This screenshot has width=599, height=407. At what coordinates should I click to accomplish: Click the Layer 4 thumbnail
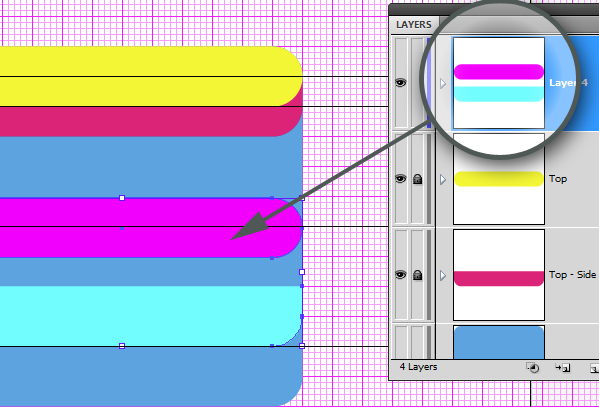coord(499,83)
